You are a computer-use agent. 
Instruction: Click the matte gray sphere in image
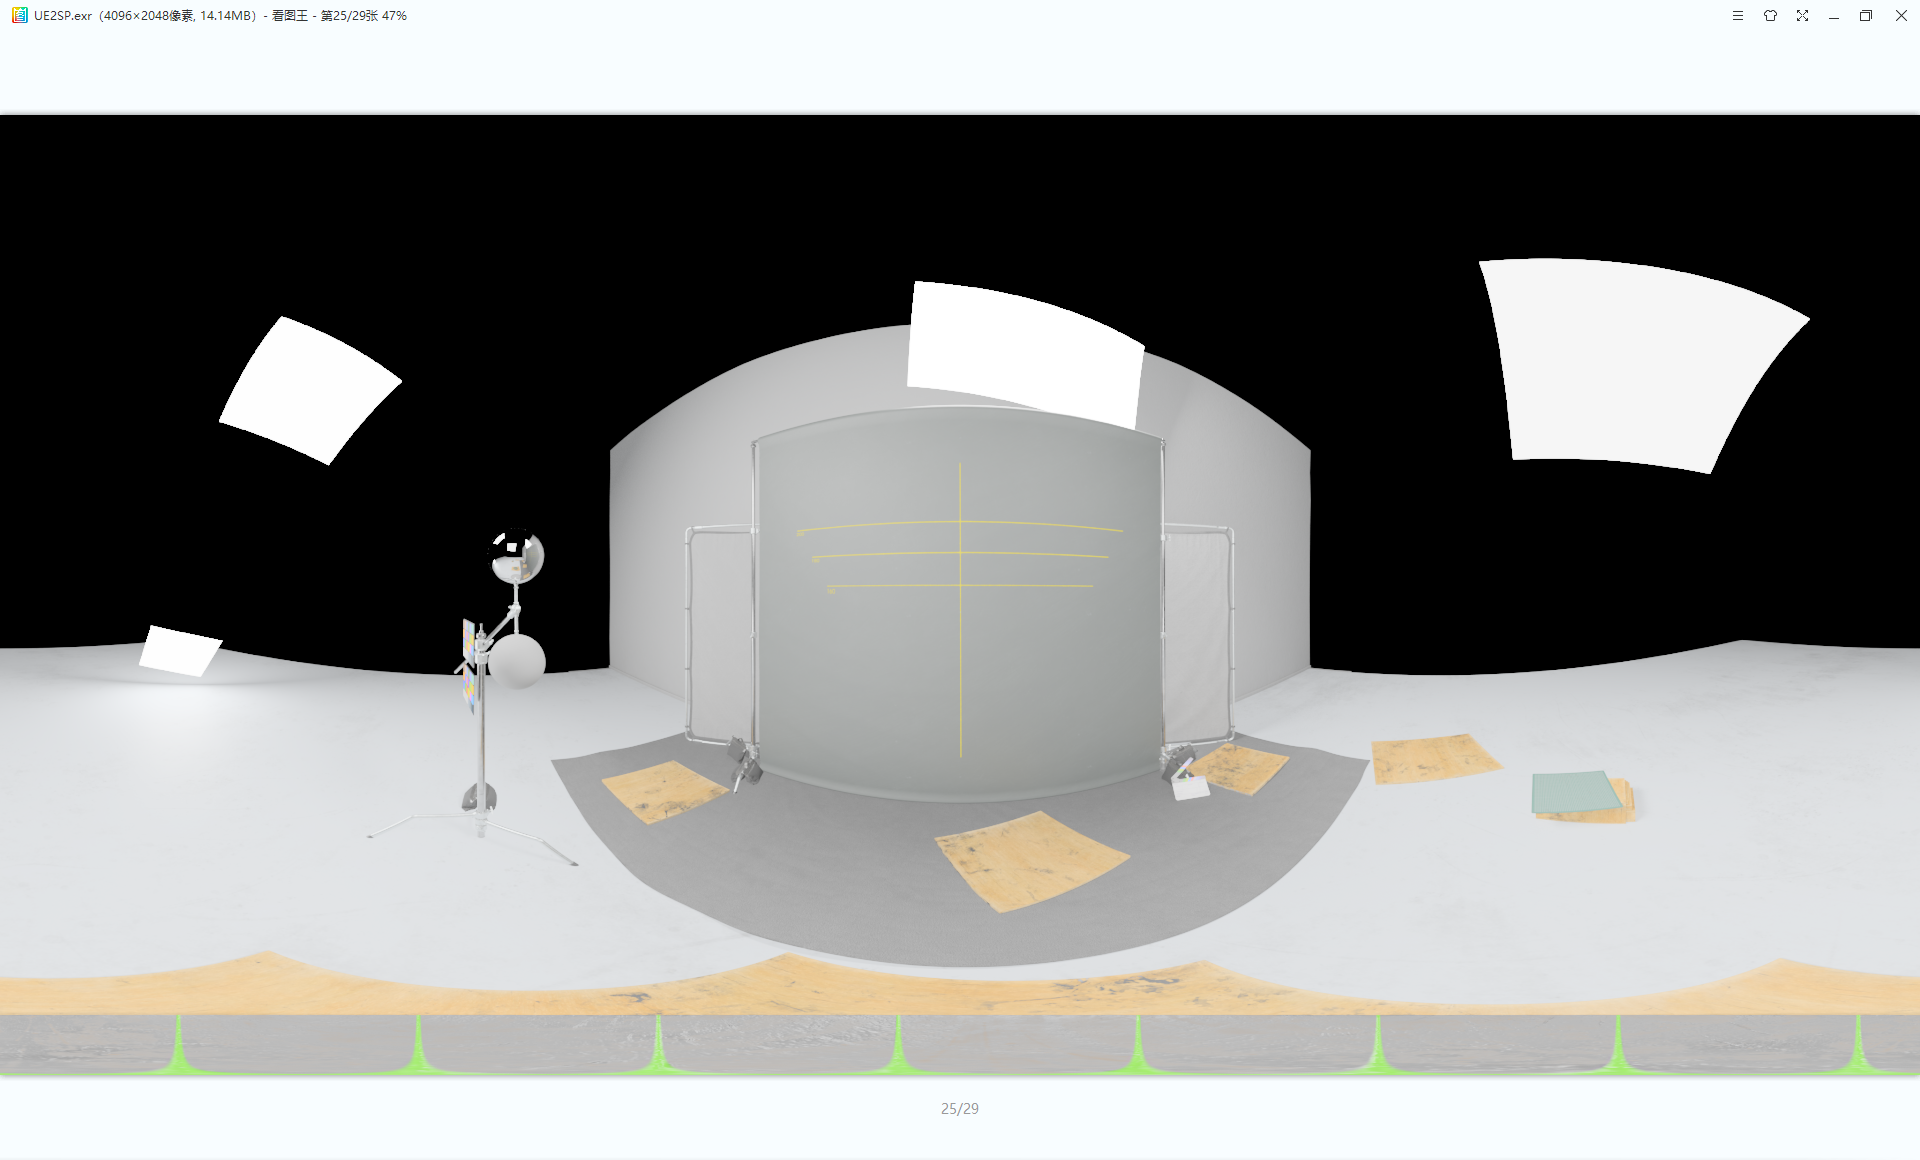click(x=517, y=661)
